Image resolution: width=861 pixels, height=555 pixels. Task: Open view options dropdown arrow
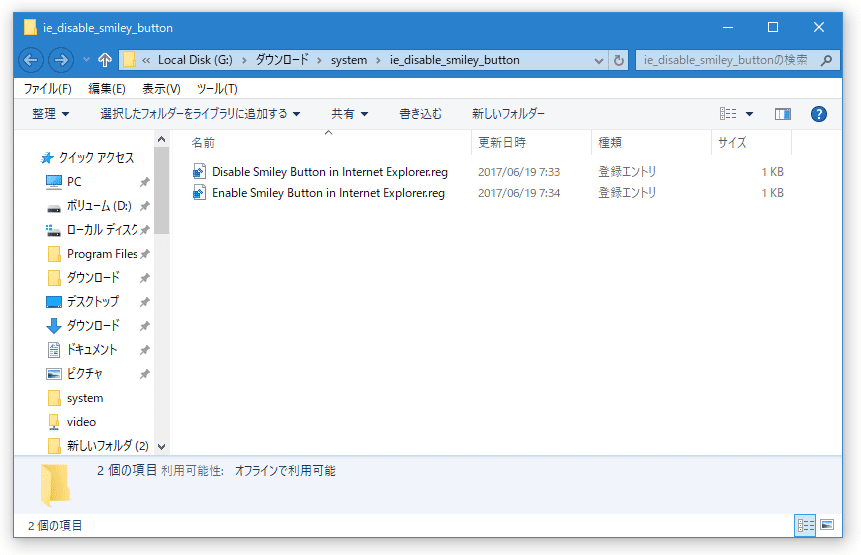point(750,114)
